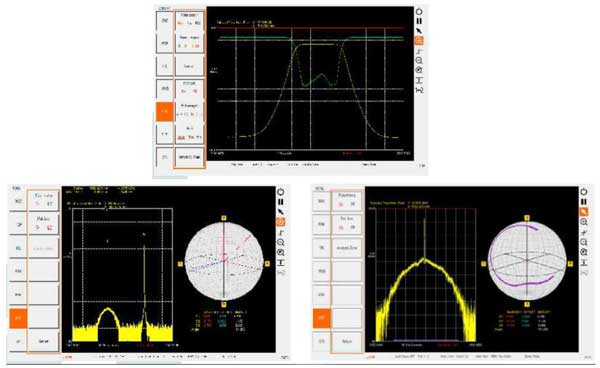The height and width of the screenshot is (368, 600).
Task: Select the orange highlighted left-side tab in the dotted-trace panel
Action: pos(18,318)
